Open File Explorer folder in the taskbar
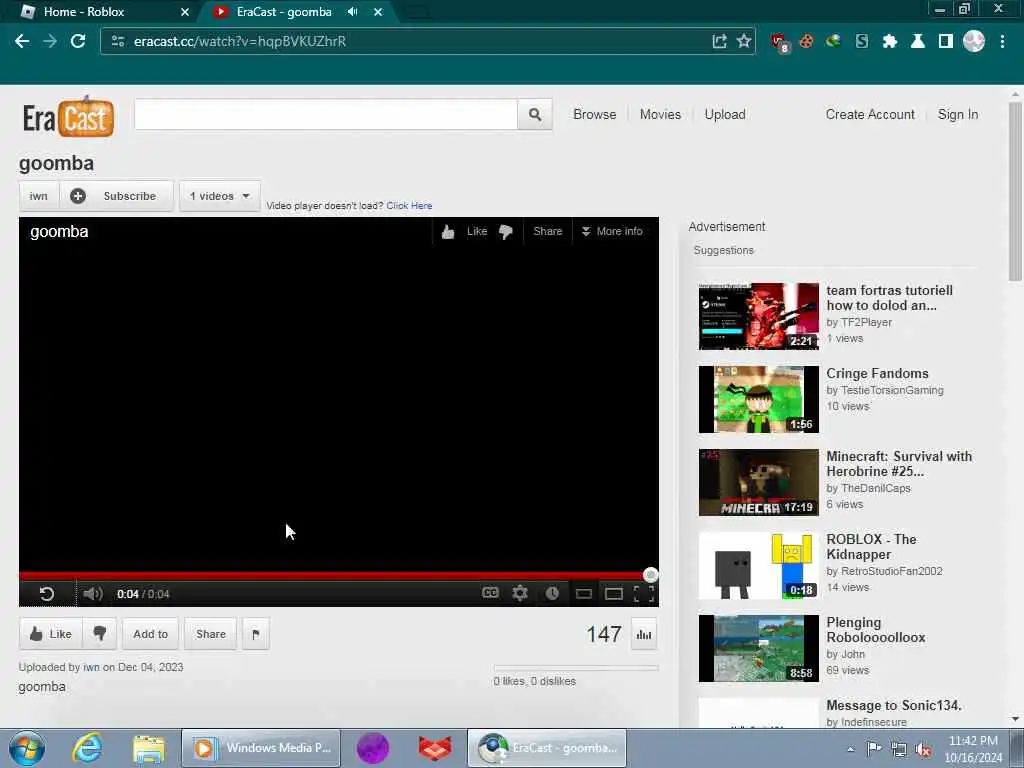This screenshot has width=1024, height=768. pos(149,748)
